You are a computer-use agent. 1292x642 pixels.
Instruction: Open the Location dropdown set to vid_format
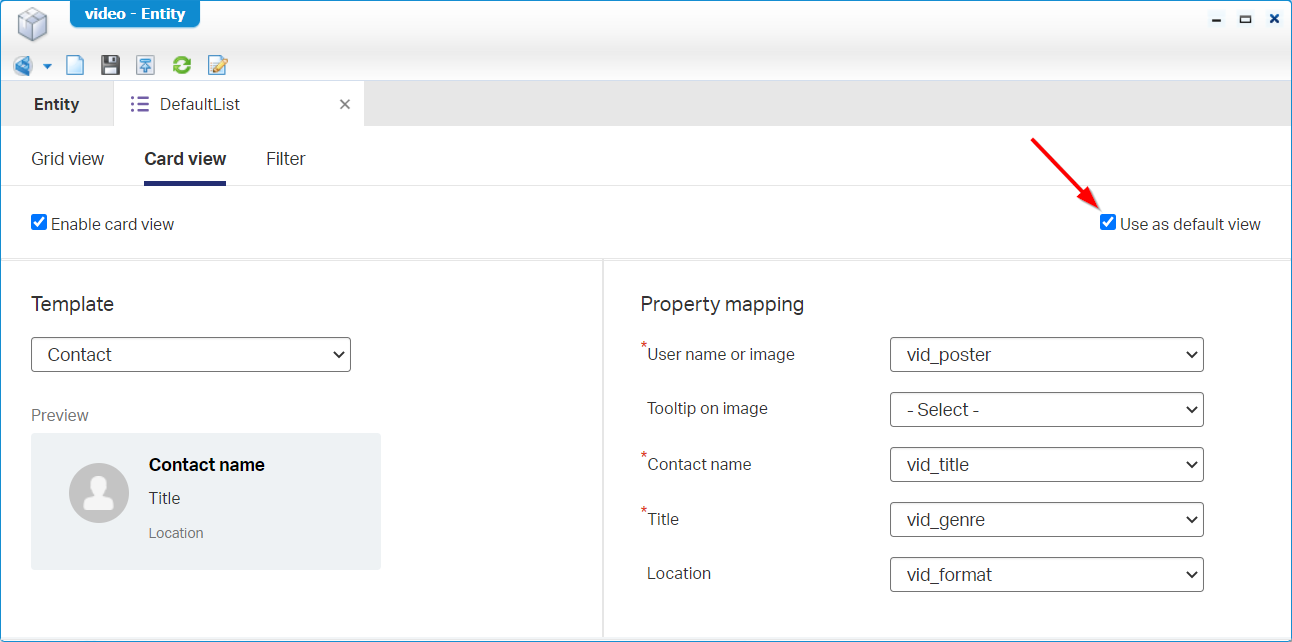tap(1046, 575)
